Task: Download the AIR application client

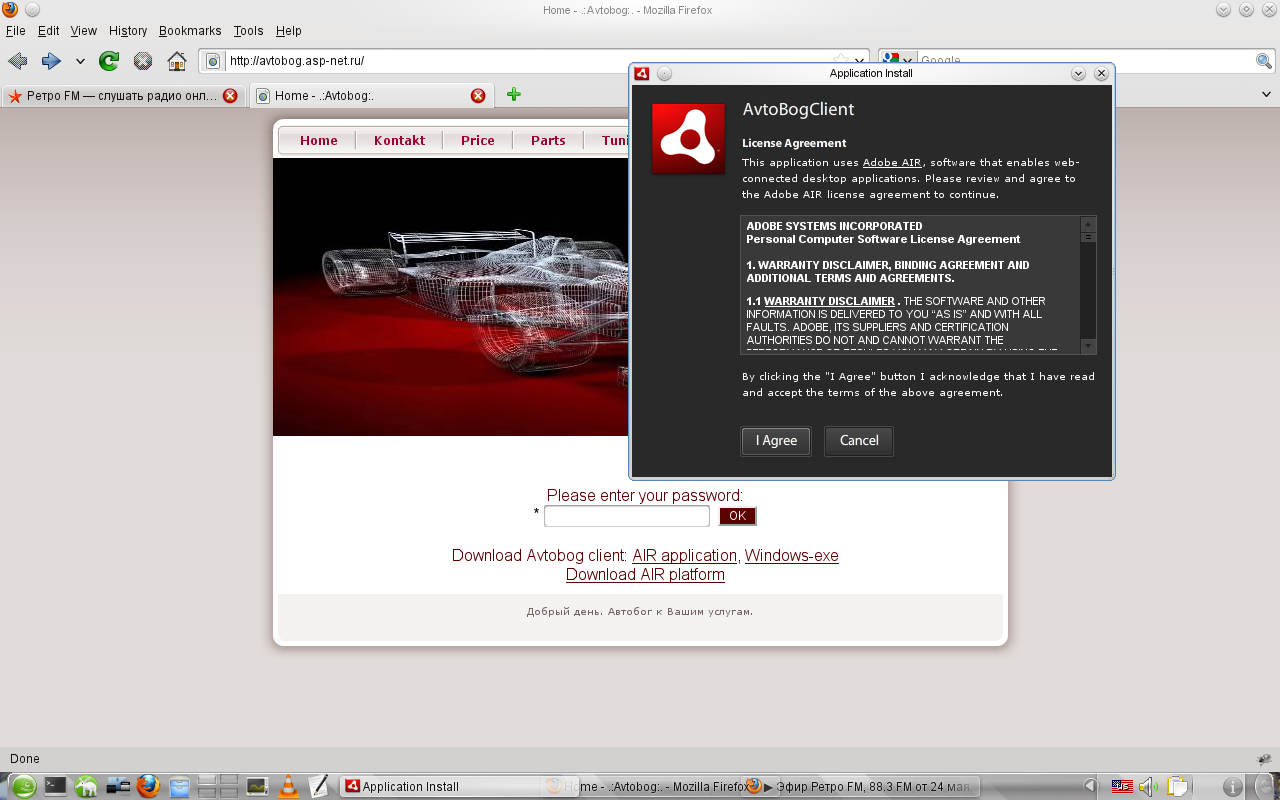Action: [x=685, y=556]
